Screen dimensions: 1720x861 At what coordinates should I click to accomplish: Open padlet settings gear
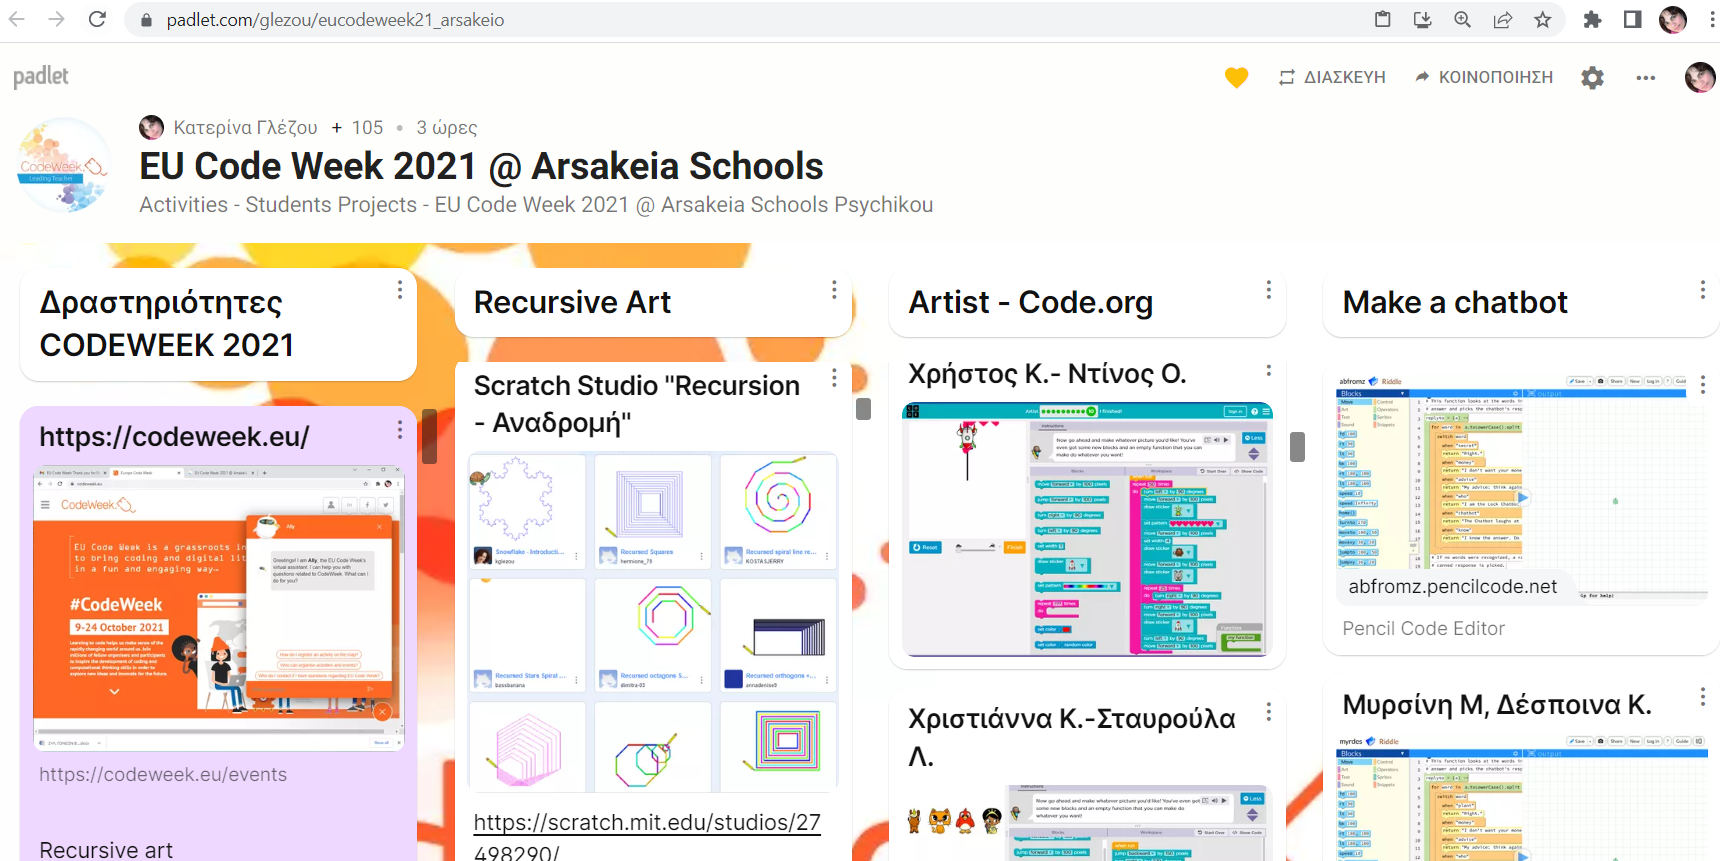(1593, 77)
